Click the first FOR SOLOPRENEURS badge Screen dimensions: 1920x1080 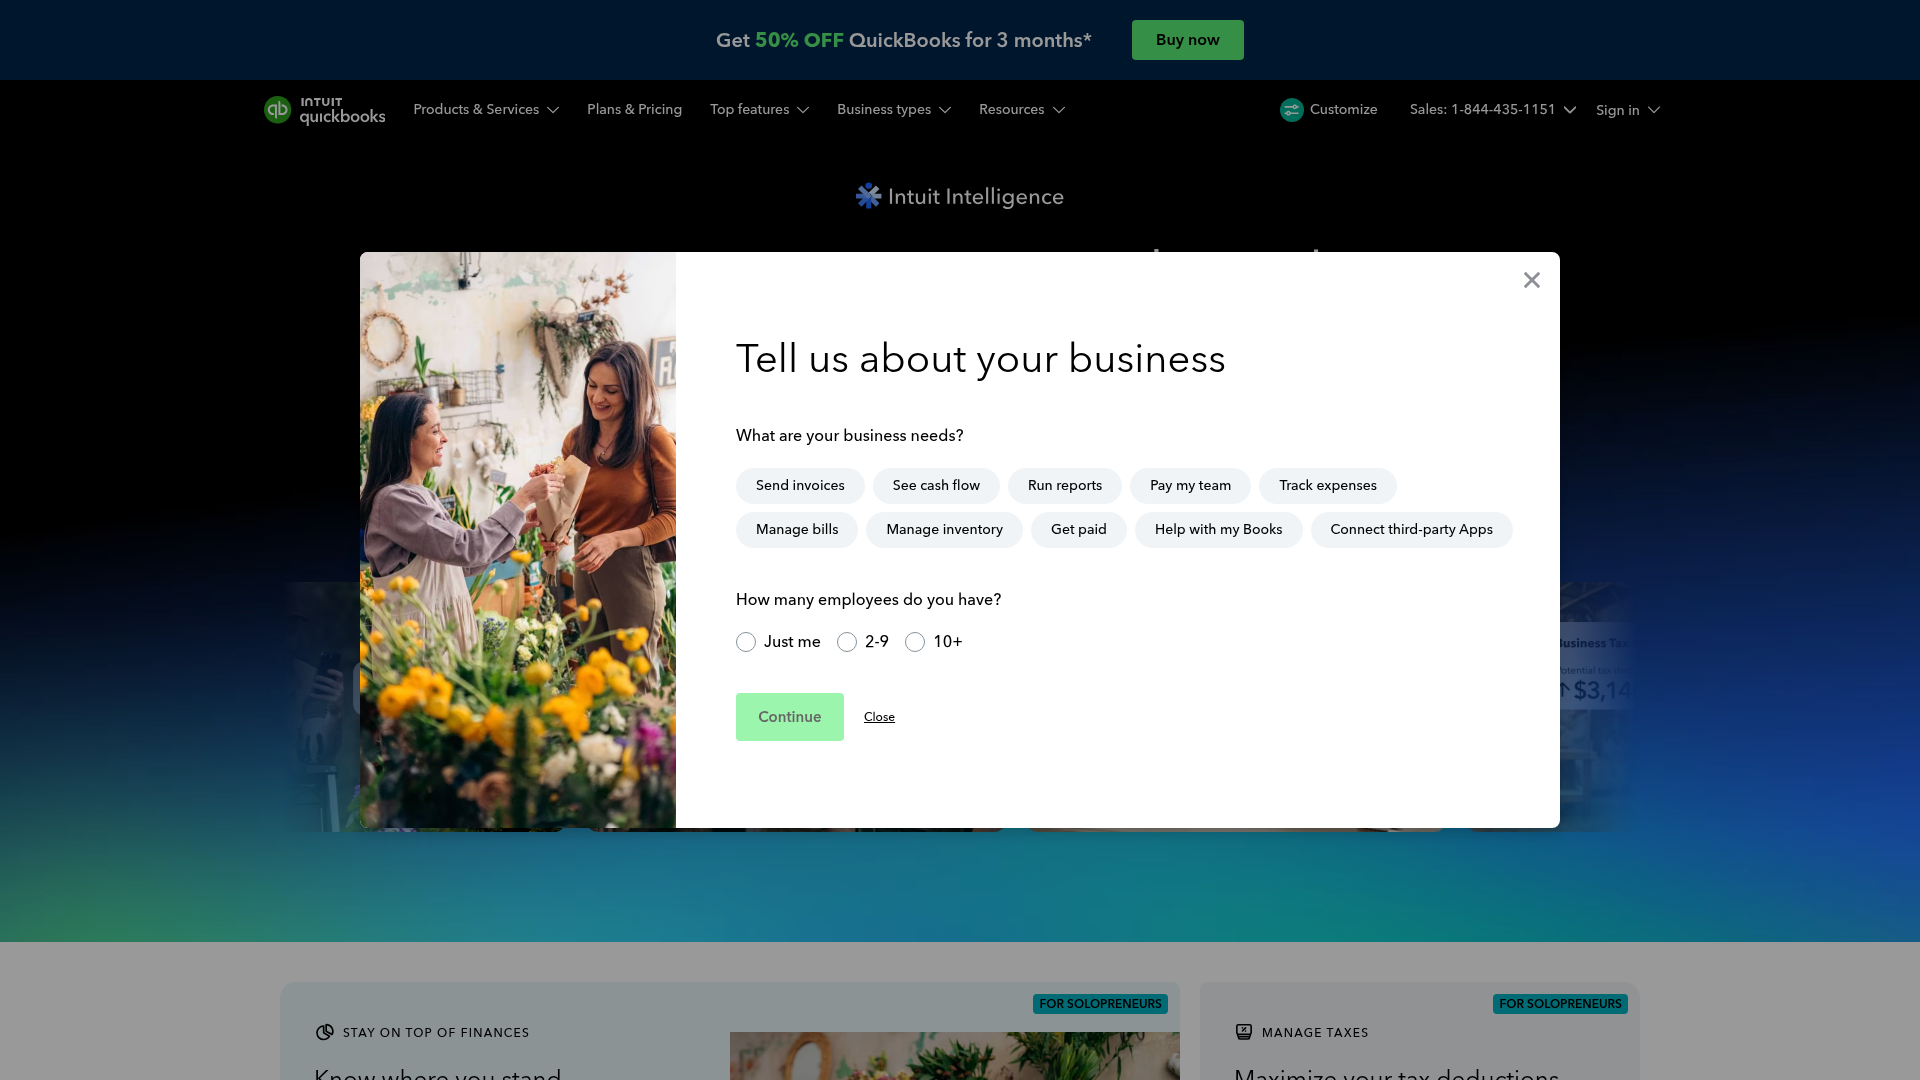click(1100, 1004)
